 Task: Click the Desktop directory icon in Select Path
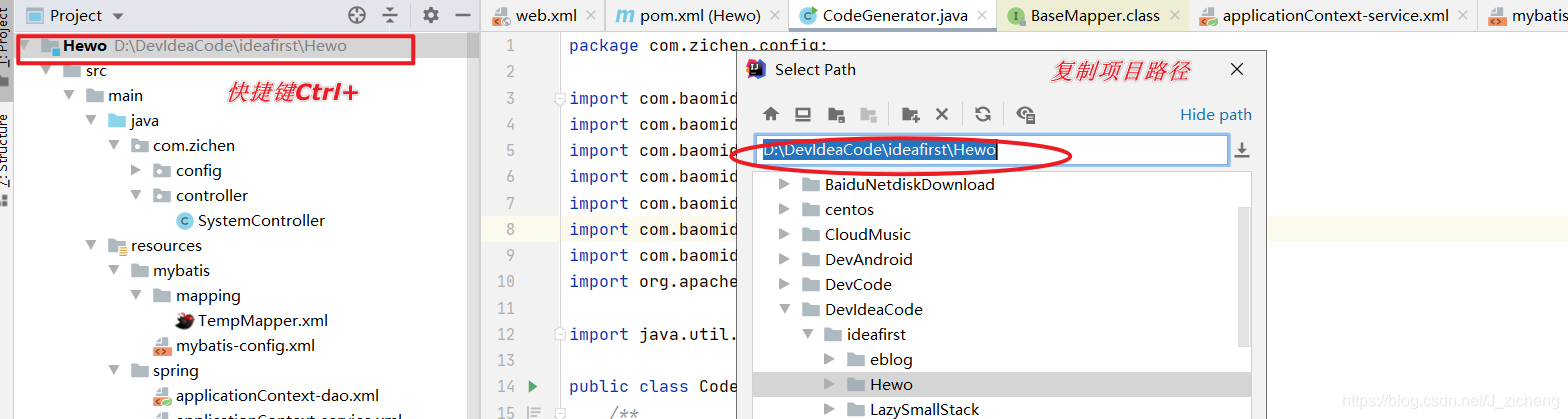(x=803, y=114)
